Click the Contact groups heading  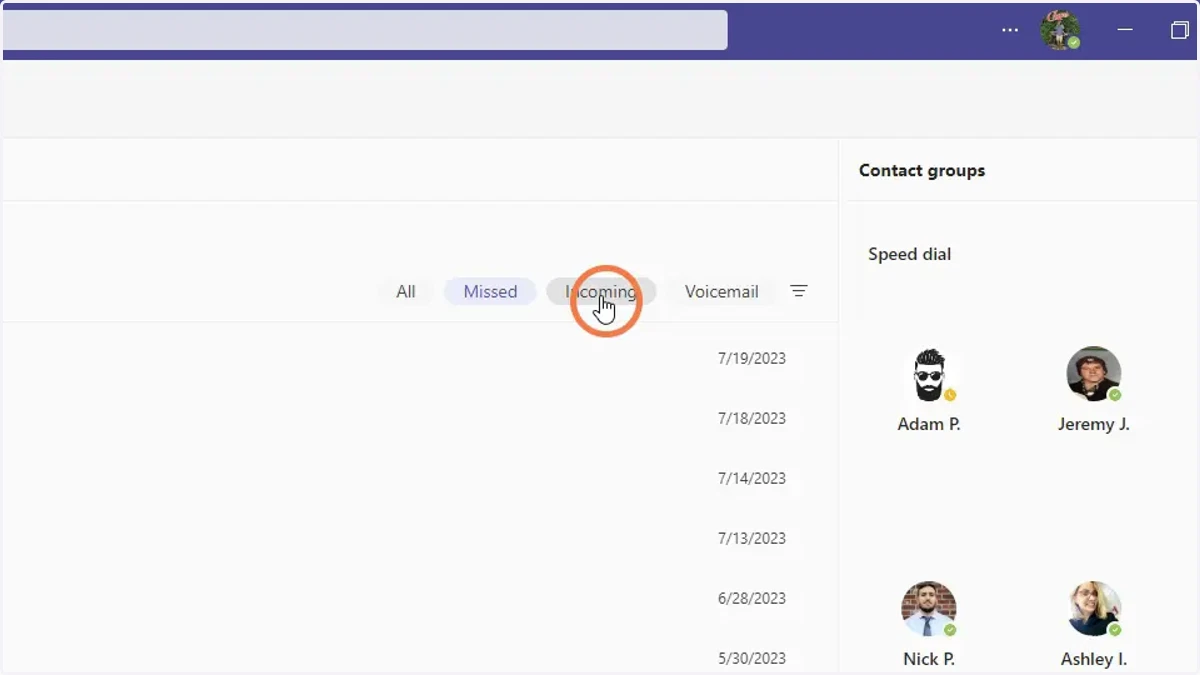coord(922,170)
